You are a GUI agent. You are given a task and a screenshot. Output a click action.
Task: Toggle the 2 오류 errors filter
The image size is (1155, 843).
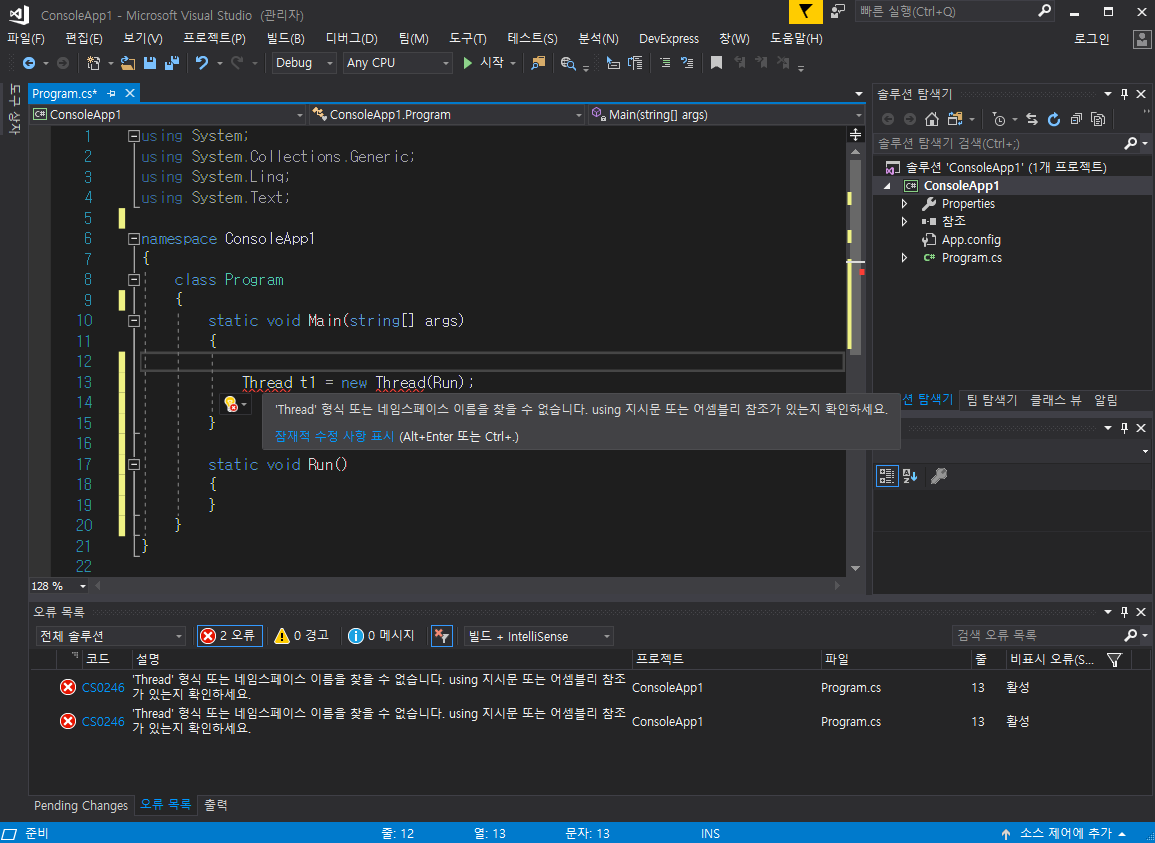point(230,636)
